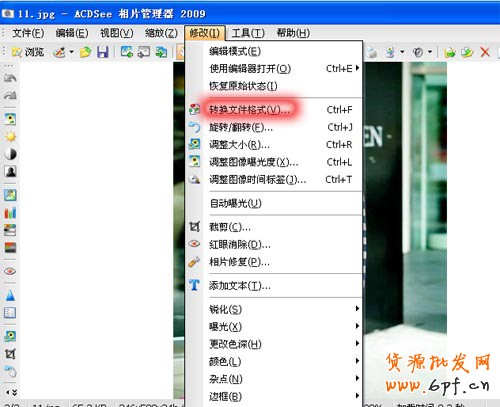
Task: Click the blue cone sharpen icon in sidebar
Action: (10, 295)
